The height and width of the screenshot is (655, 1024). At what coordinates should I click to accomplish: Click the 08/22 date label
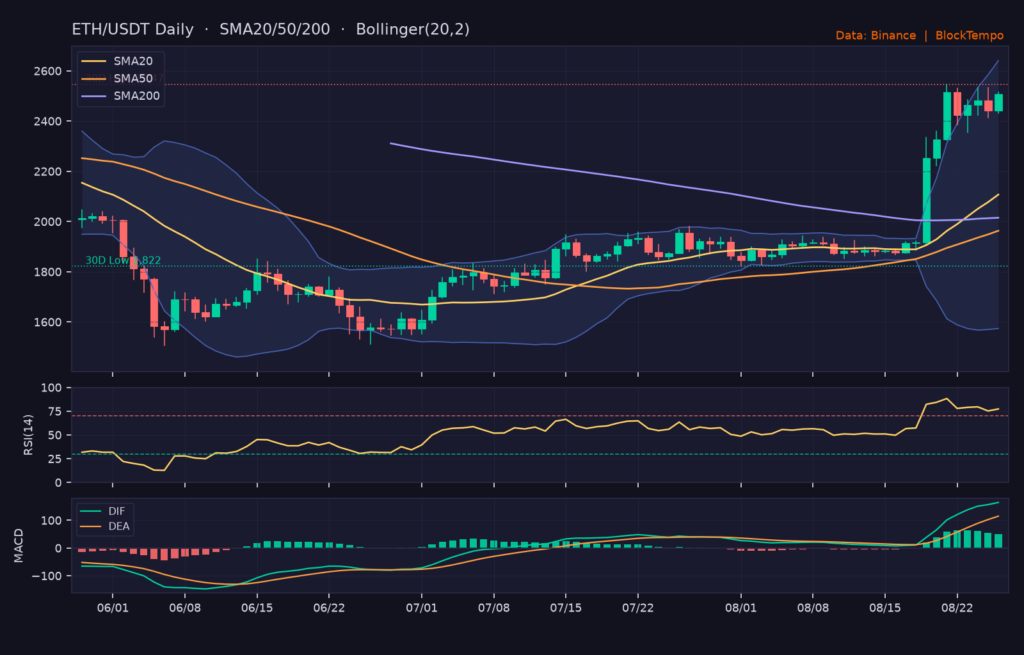[957, 608]
